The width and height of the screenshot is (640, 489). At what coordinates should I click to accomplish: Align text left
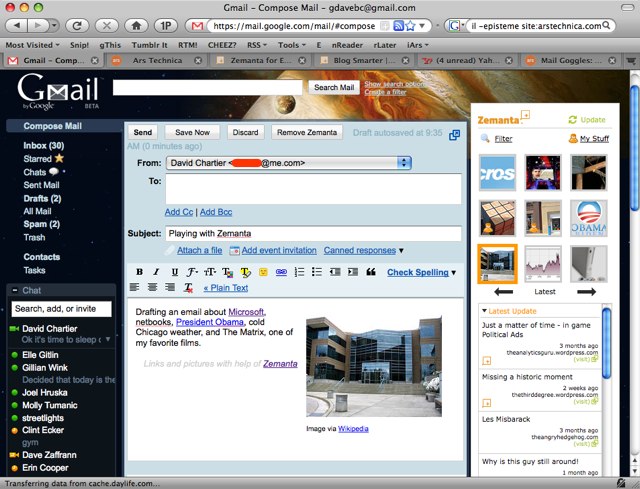coord(134,287)
